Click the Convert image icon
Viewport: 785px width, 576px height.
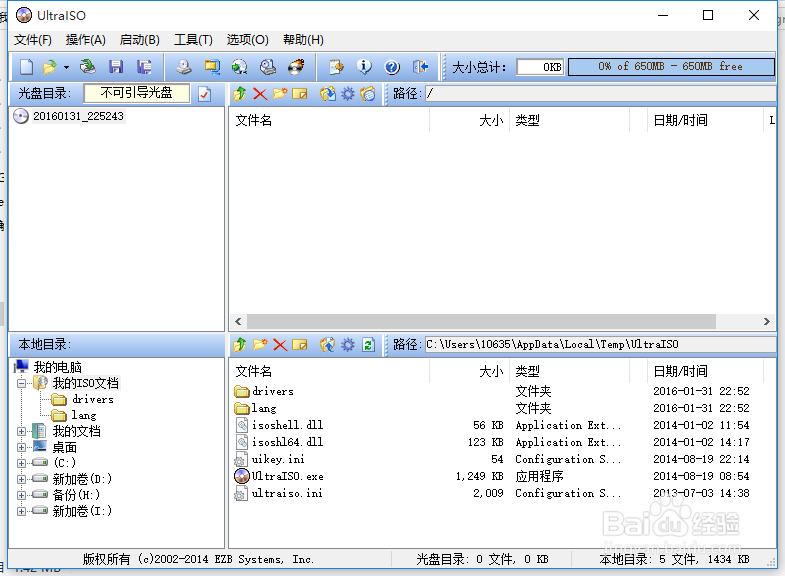tap(240, 67)
